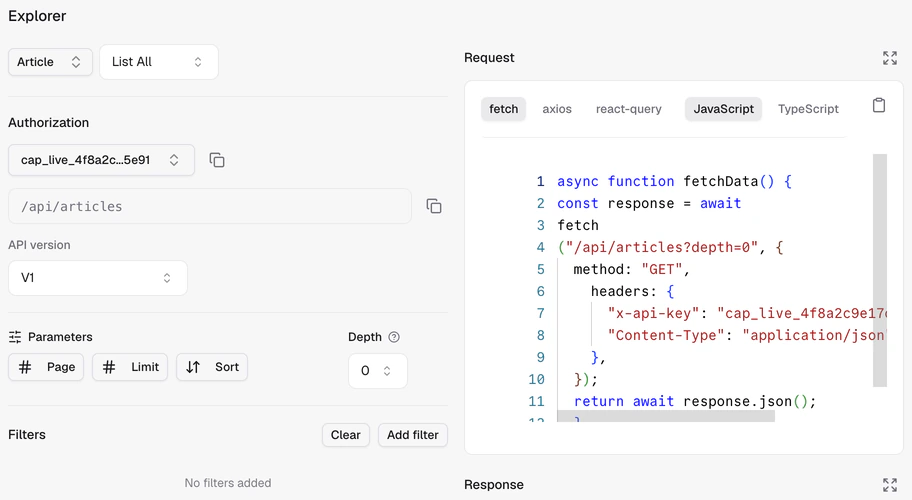Click the 'No filters added' text
The image size is (912, 500).
[228, 483]
